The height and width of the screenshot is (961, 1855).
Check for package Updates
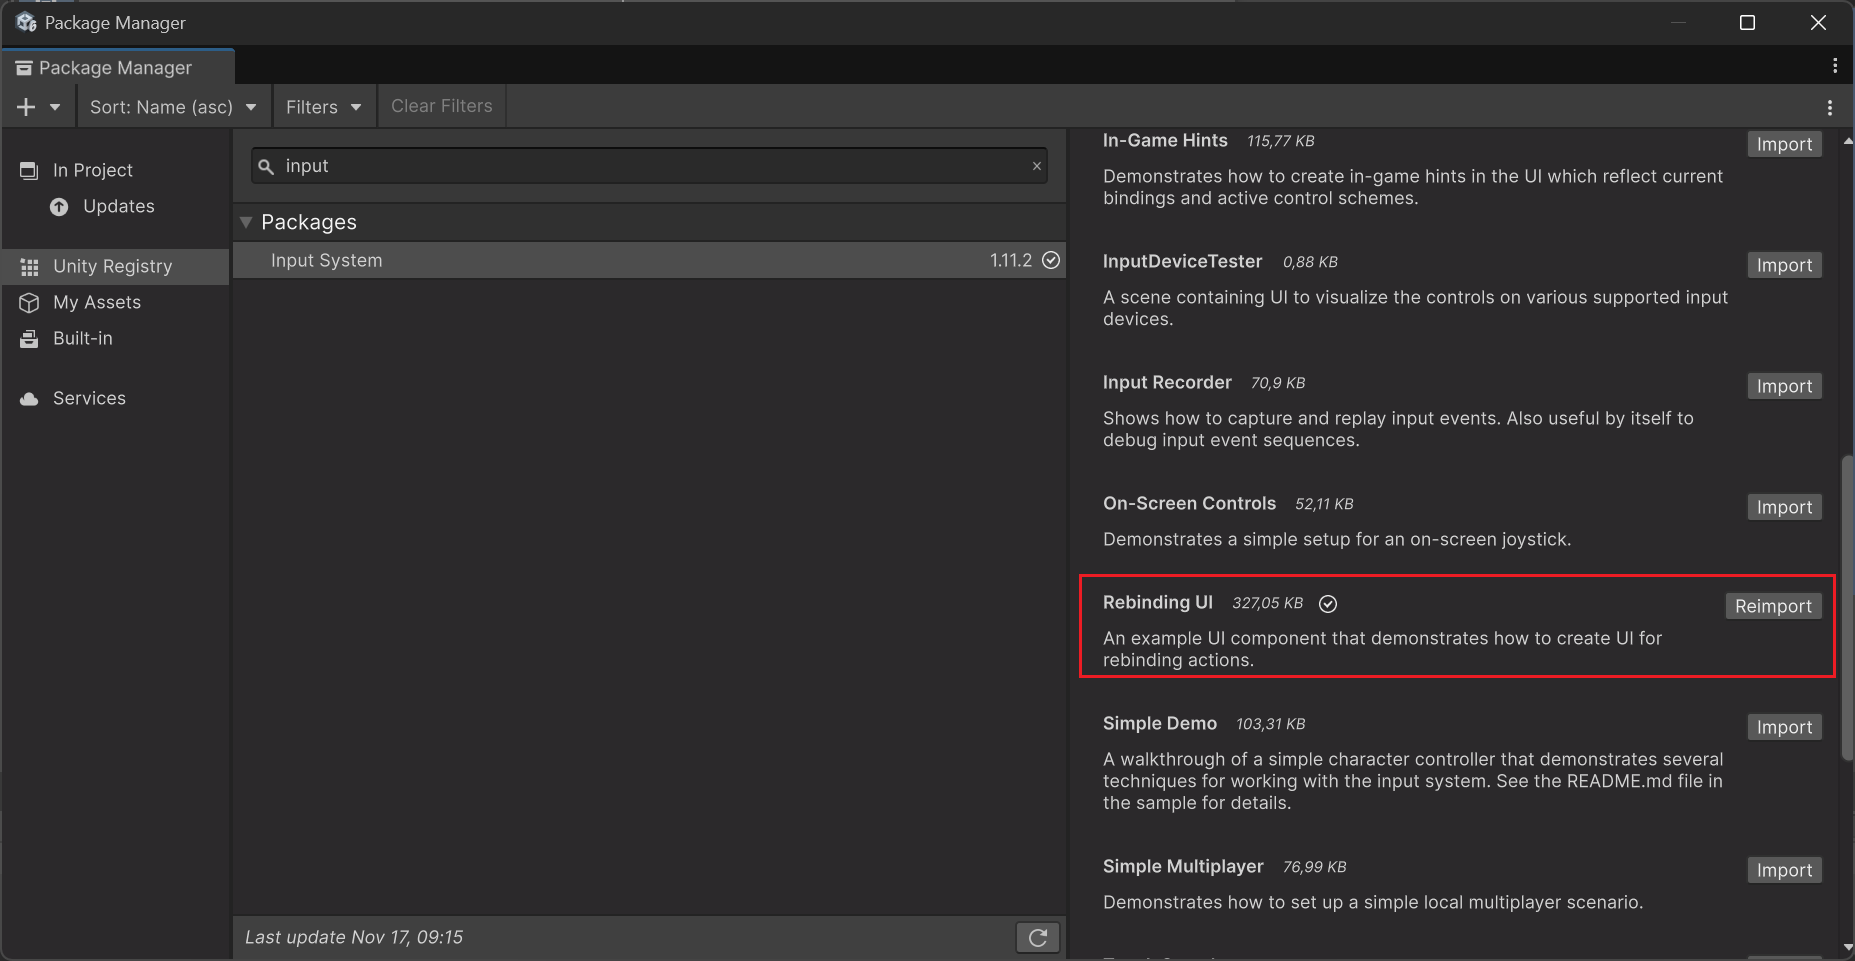[x=118, y=206]
